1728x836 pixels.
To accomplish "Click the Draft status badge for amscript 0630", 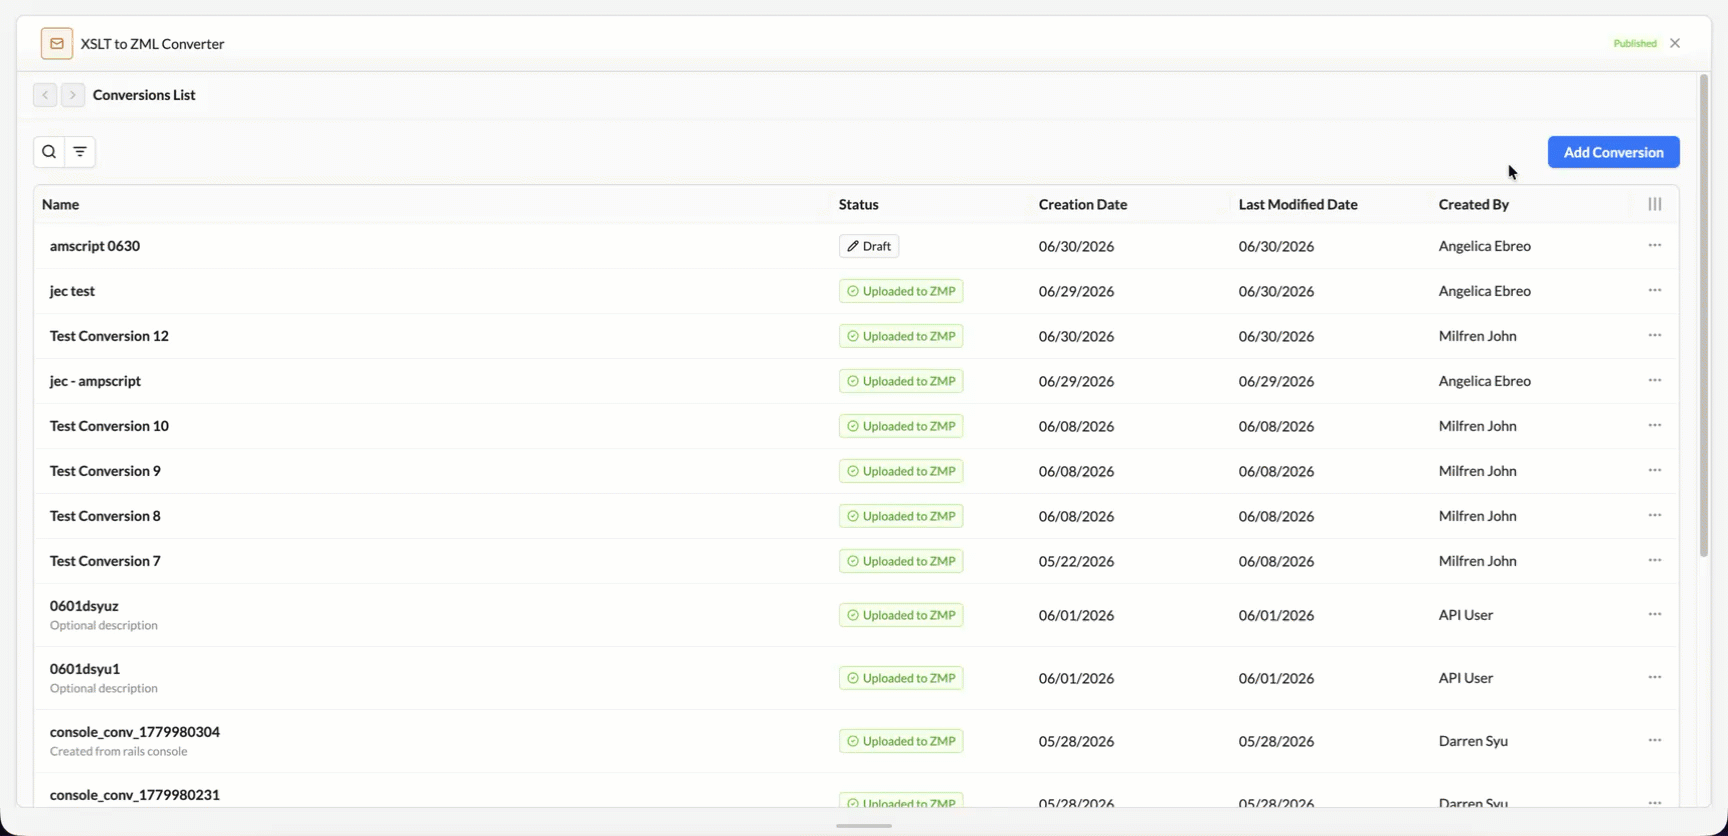I will click(x=869, y=246).
